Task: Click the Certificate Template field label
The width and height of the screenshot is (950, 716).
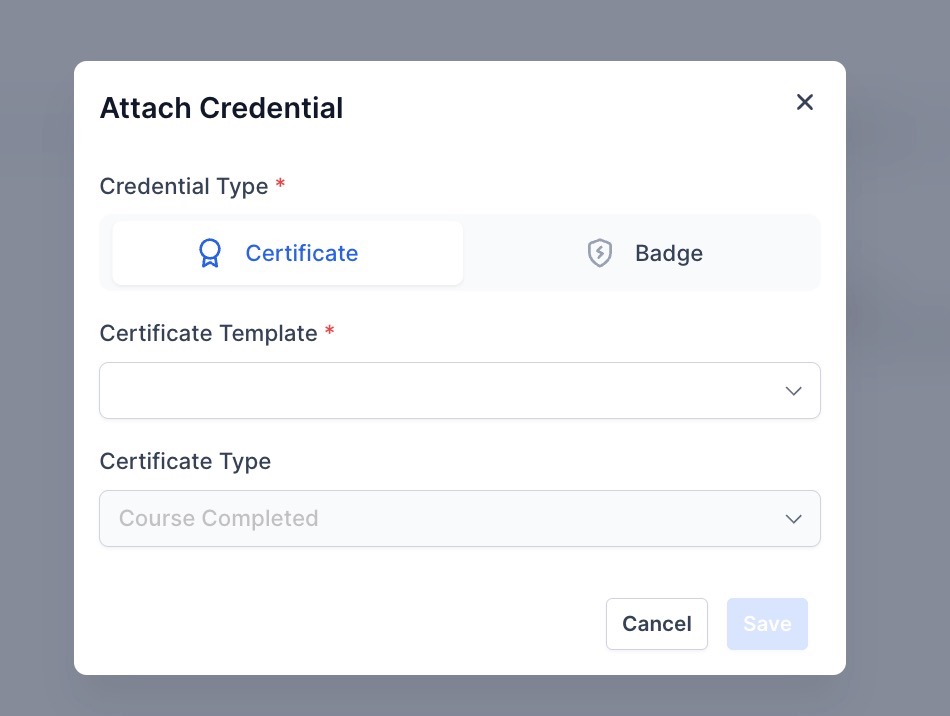Action: click(208, 333)
